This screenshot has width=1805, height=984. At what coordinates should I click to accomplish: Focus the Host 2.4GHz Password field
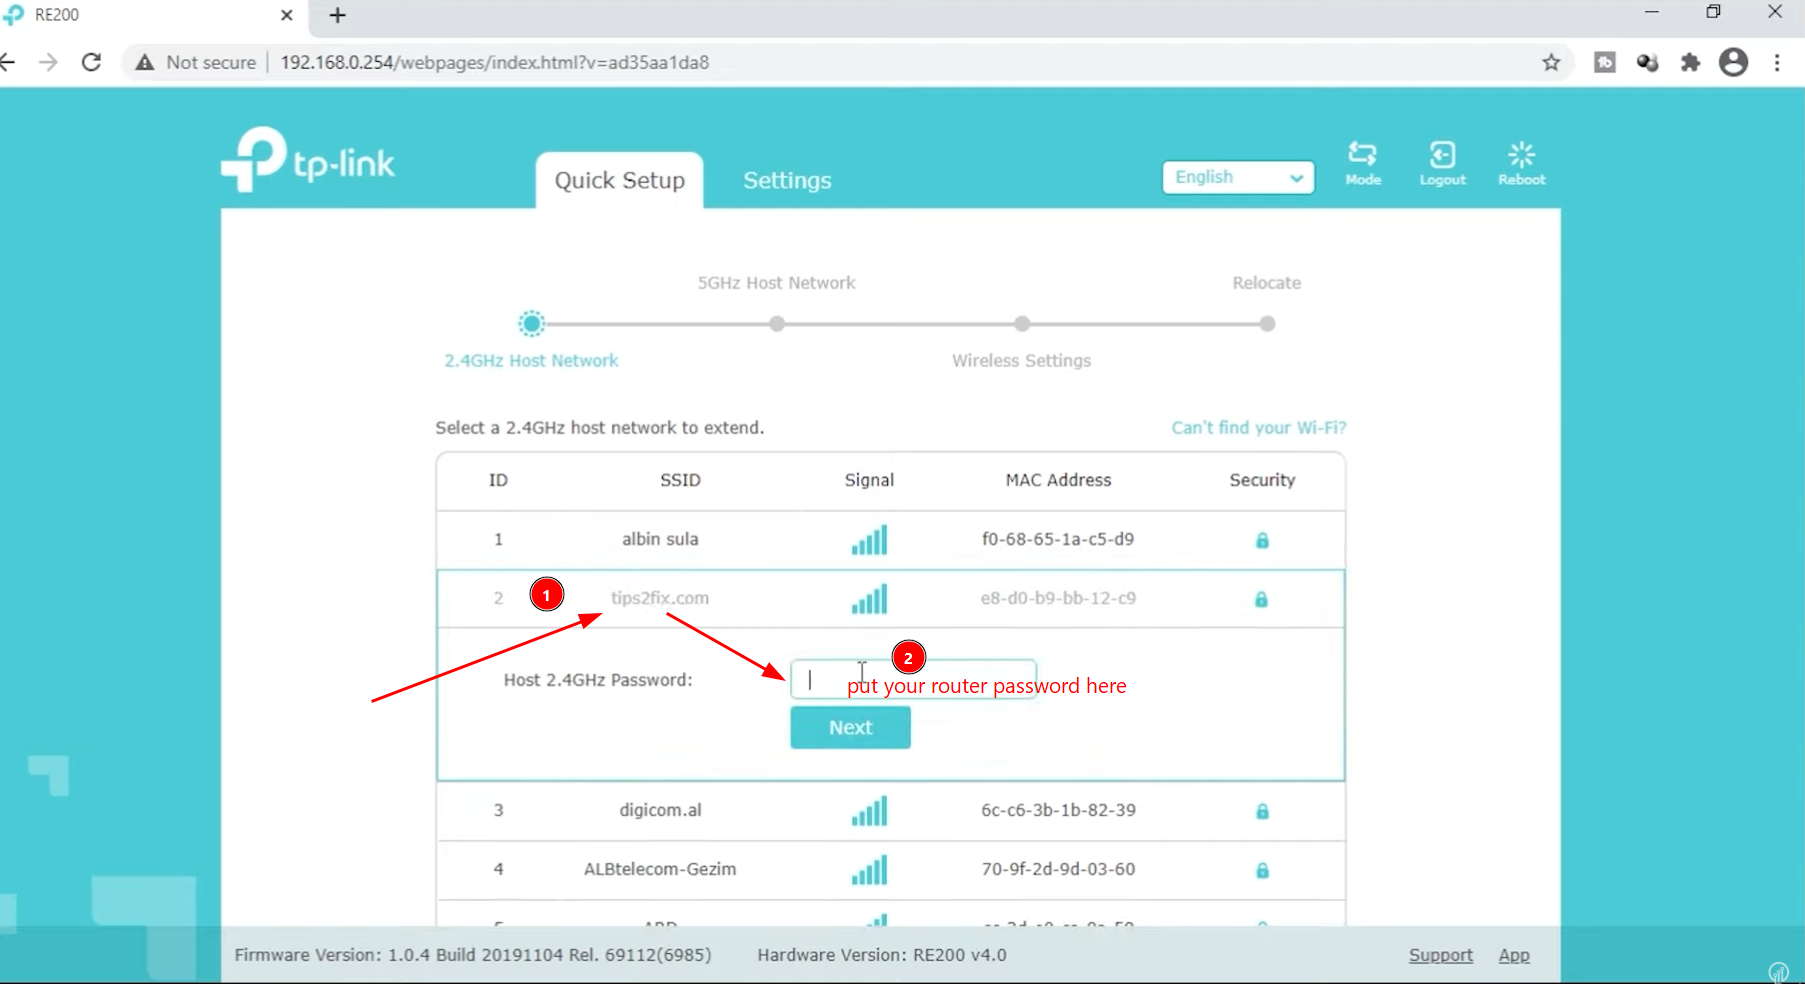pyautogui.click(x=912, y=679)
